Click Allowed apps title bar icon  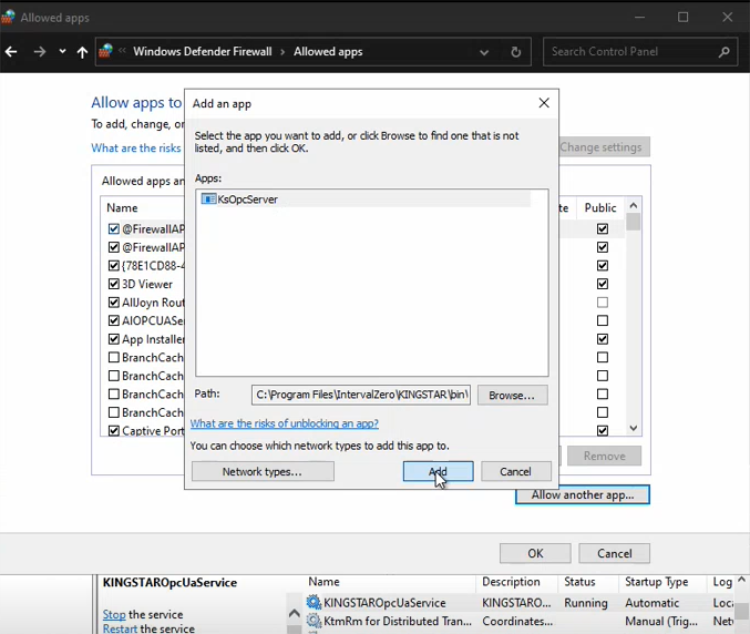[8, 17]
